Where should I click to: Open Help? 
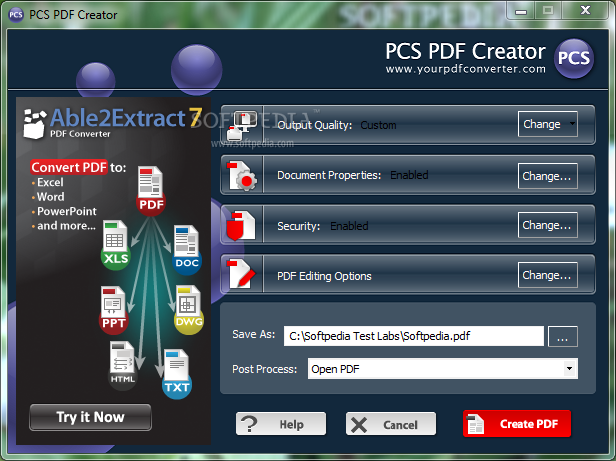(281, 424)
